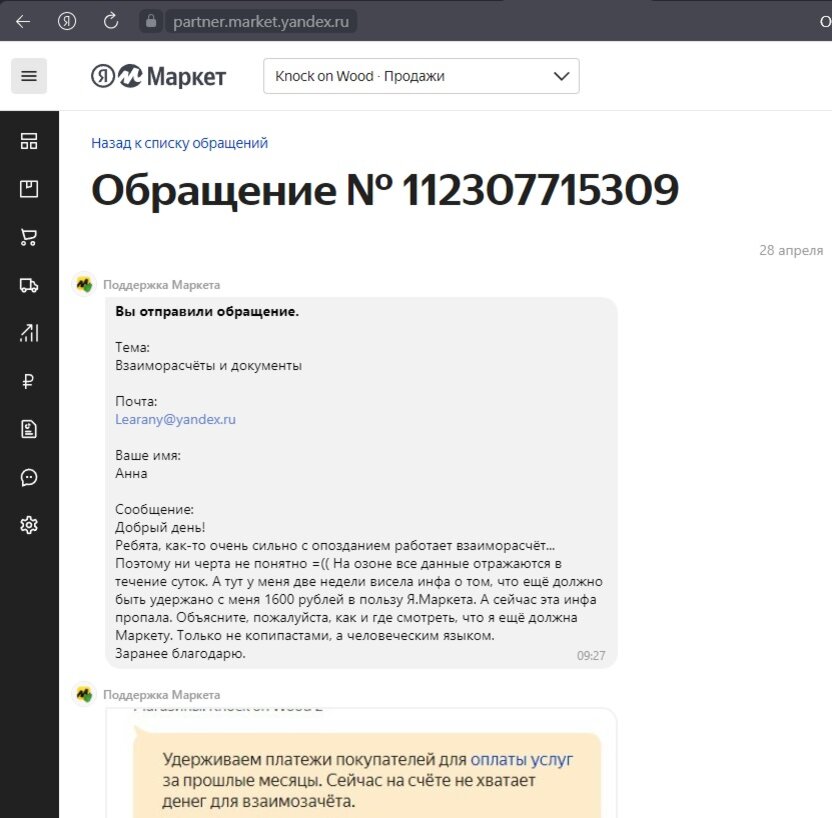Open the products box sidebar icon
Viewport: 832px width, 818px height.
[x=29, y=189]
